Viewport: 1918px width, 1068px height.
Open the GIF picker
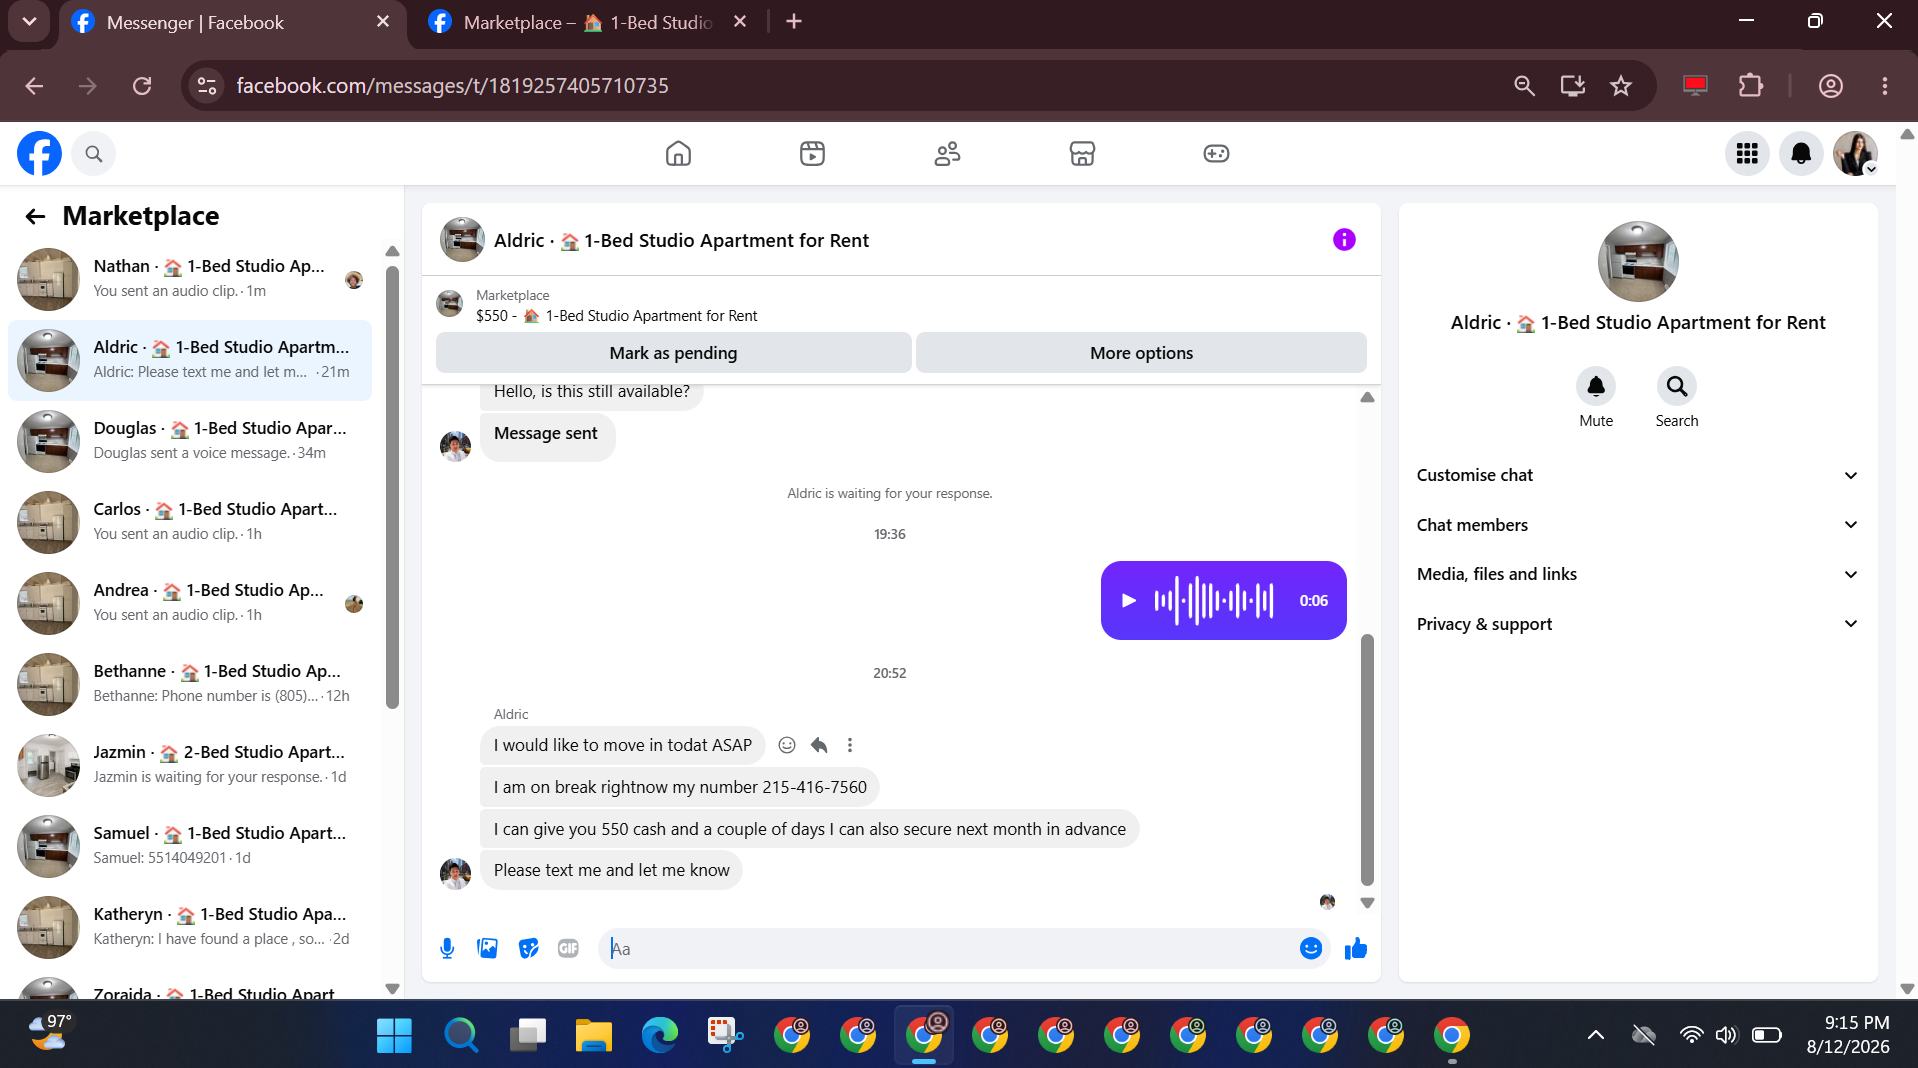pos(568,948)
